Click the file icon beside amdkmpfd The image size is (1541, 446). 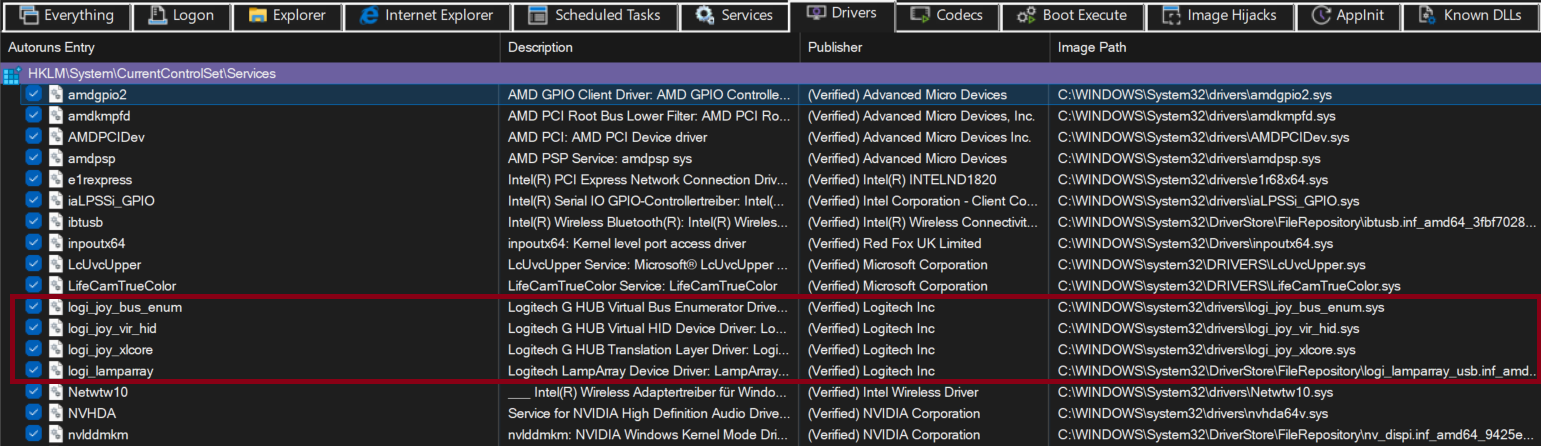[56, 116]
